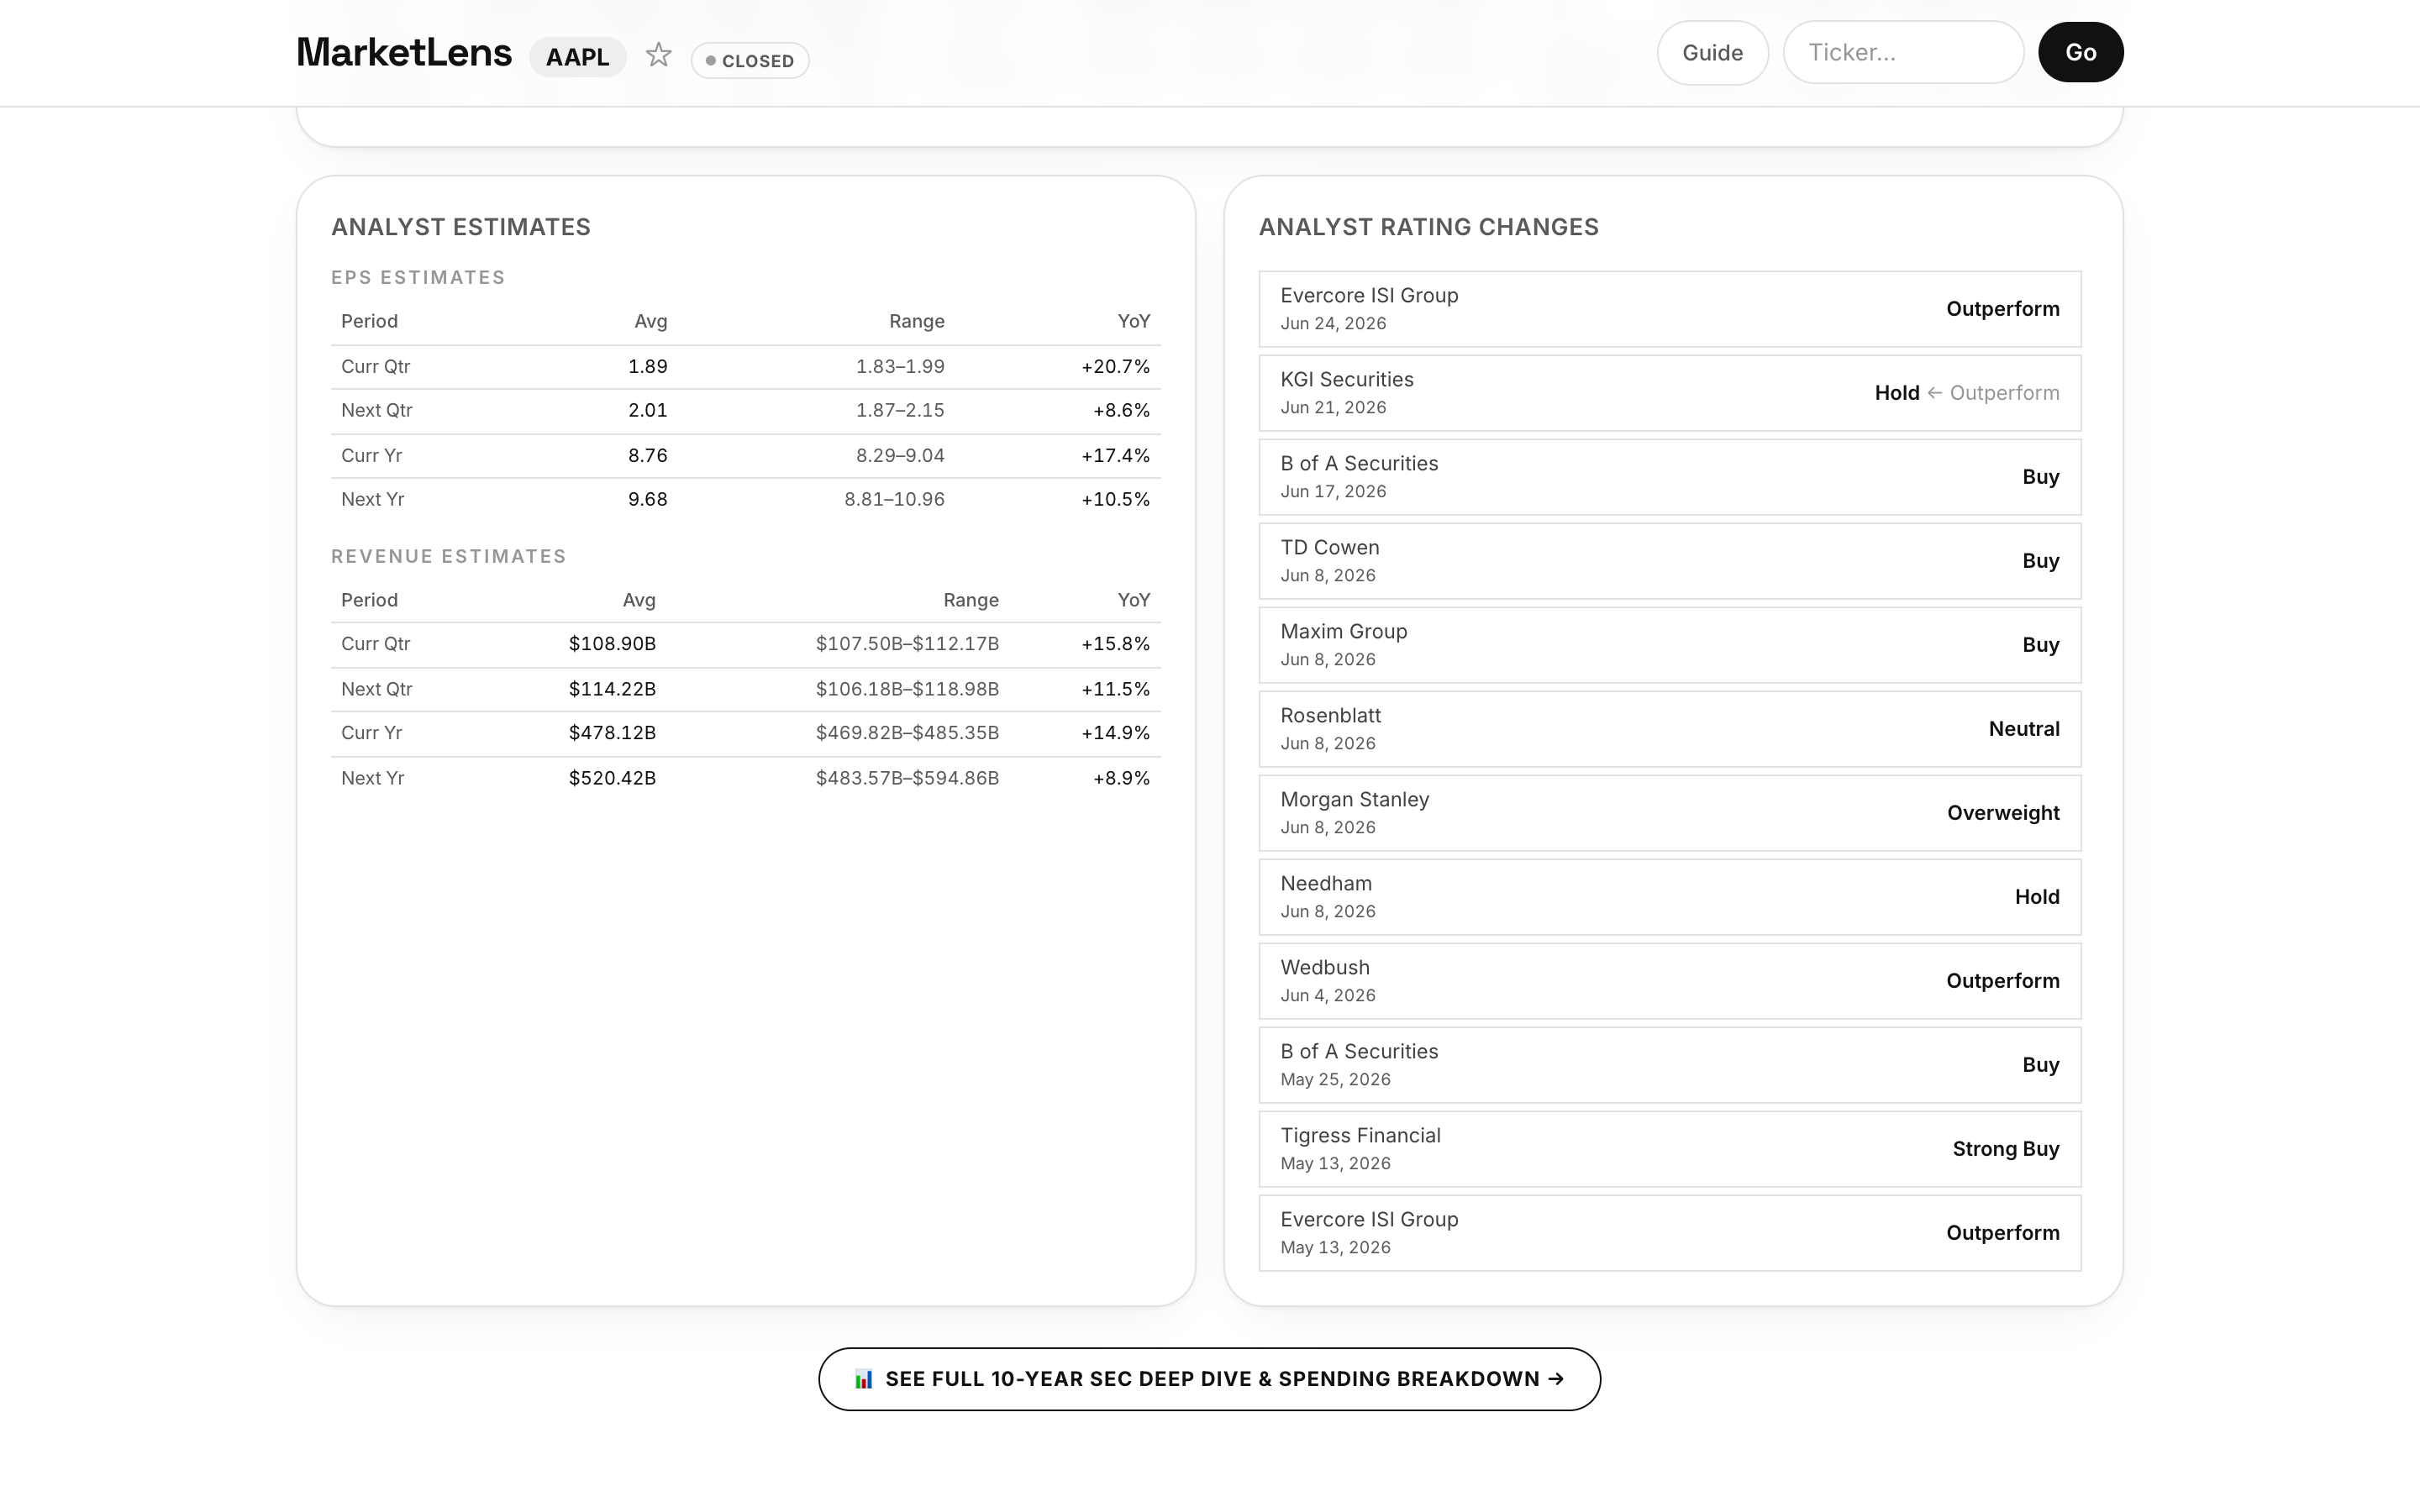Click the Analyst Estimates heading

[x=461, y=227]
